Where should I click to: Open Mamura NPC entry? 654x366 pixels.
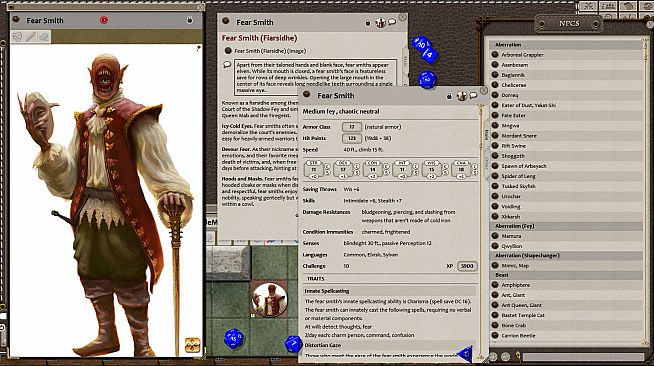511,236
